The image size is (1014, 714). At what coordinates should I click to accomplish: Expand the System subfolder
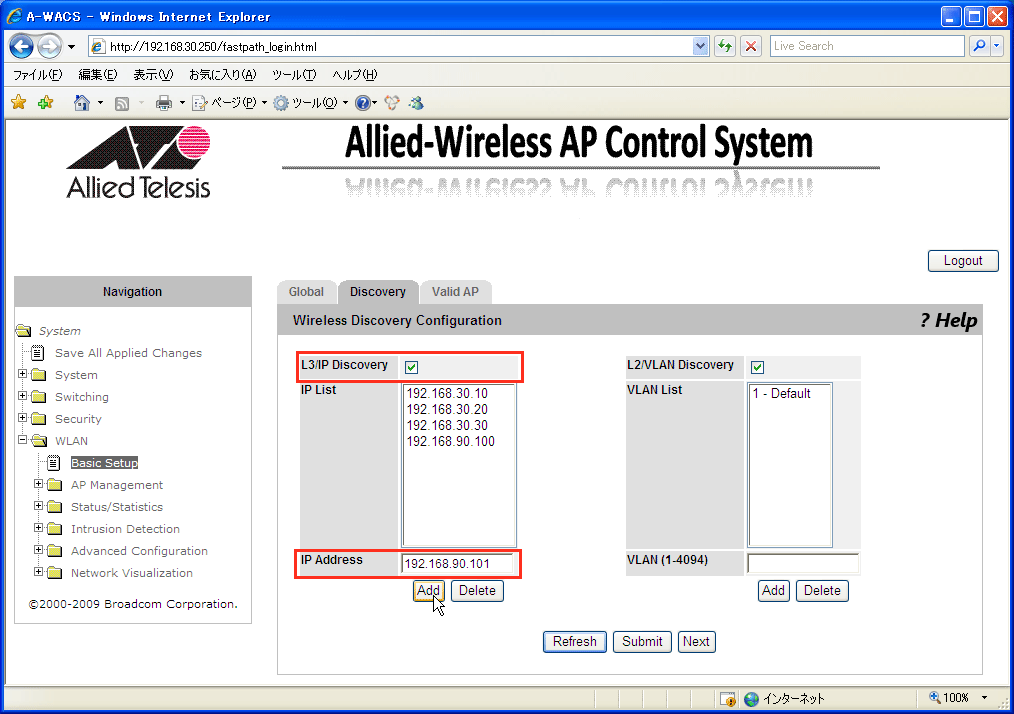coord(23,374)
